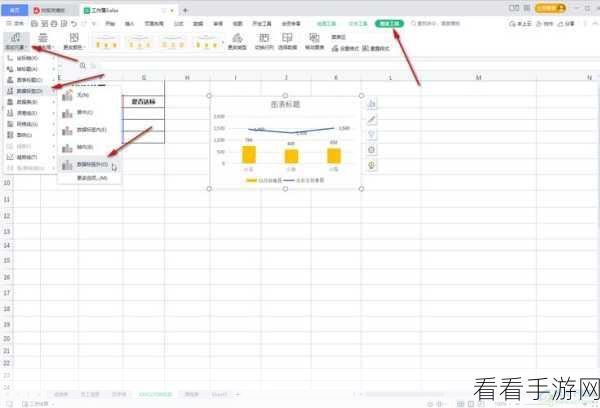
Task: Select the first yellow bar in chart
Action: coord(249,154)
